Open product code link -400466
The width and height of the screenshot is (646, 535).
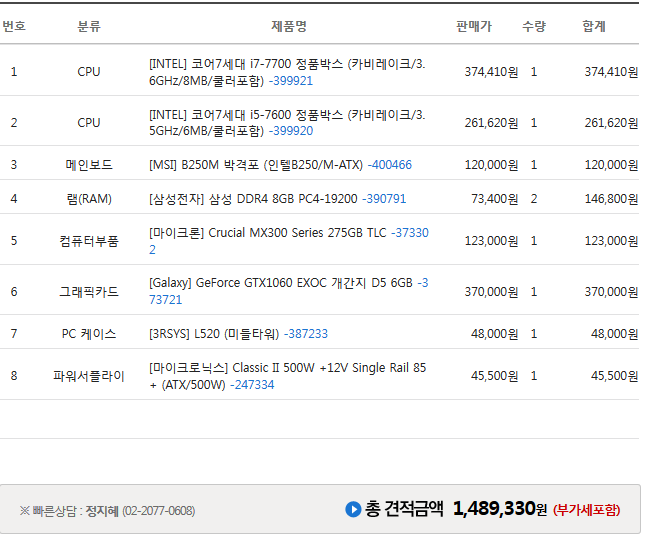[389, 165]
